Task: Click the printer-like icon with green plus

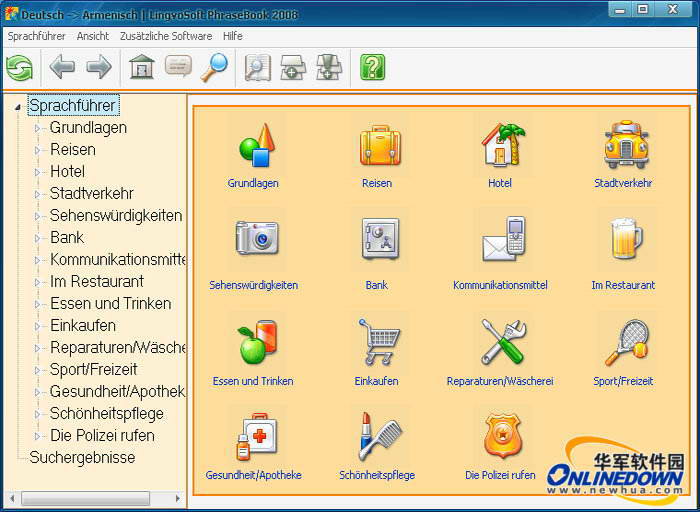Action: tap(293, 68)
